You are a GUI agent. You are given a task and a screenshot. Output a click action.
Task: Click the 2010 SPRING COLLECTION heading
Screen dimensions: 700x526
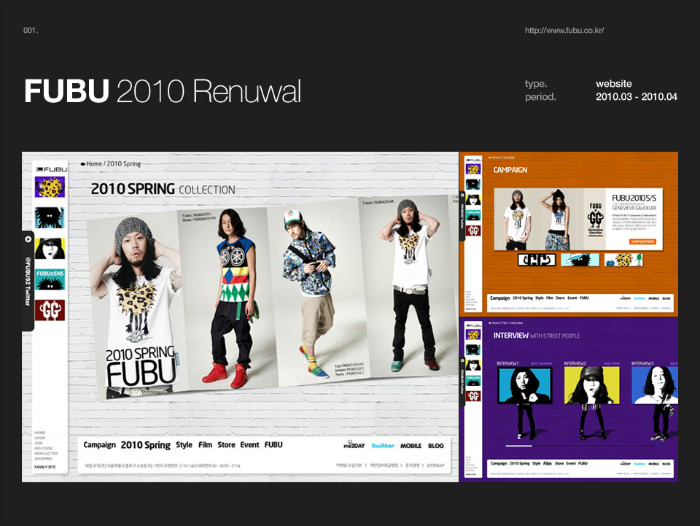[x=163, y=189]
